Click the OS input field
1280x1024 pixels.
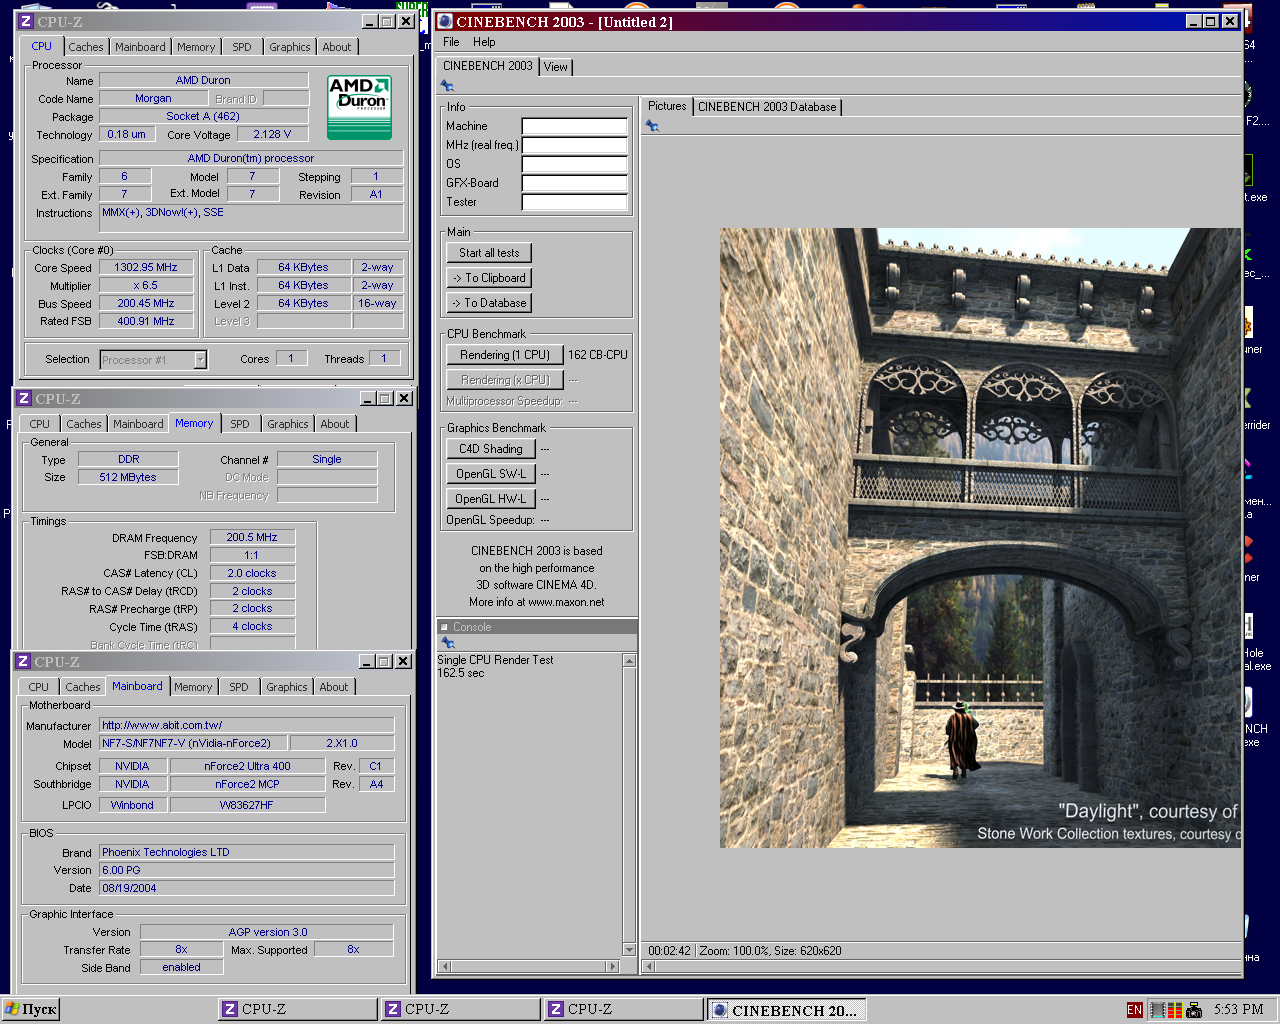(575, 164)
